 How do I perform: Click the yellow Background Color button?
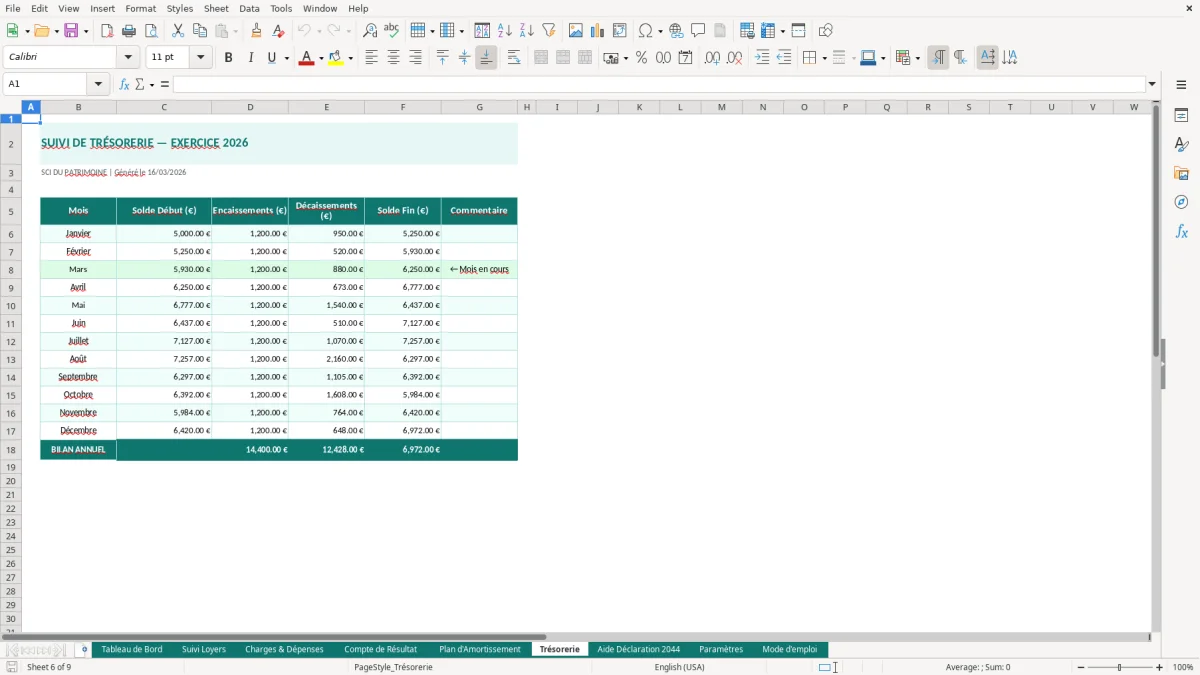pos(335,58)
